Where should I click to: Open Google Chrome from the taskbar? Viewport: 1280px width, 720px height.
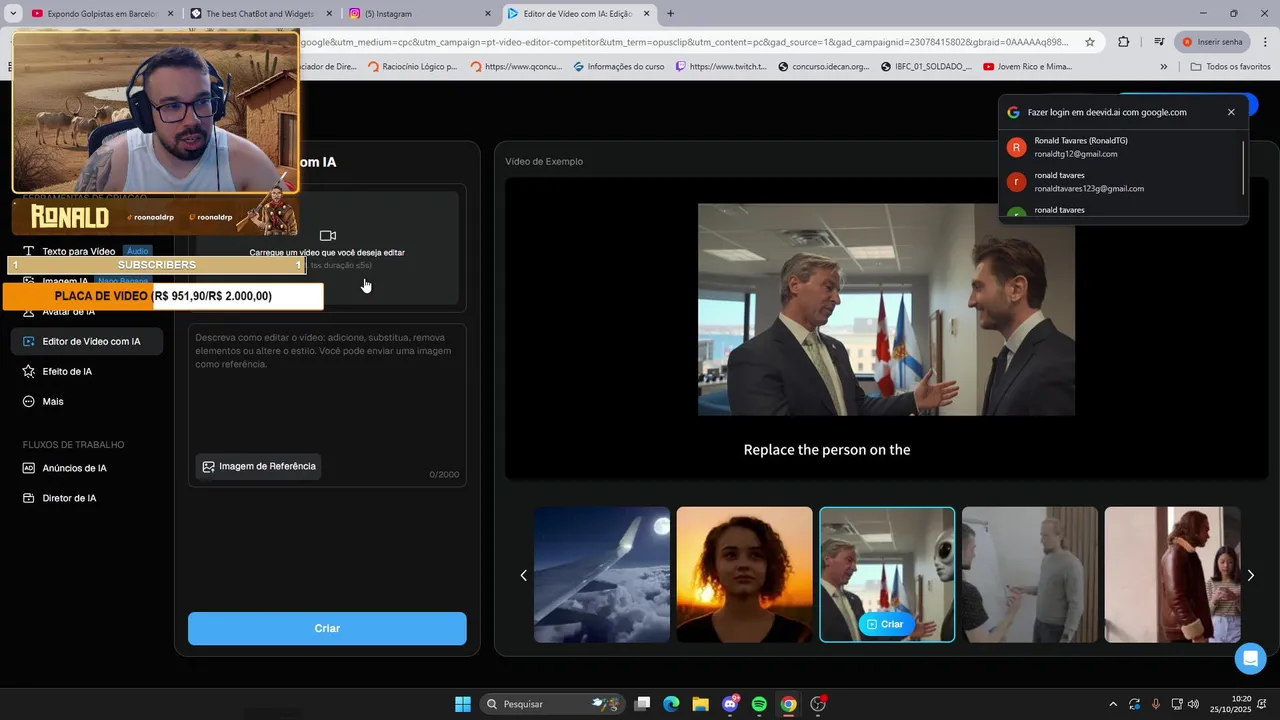788,704
